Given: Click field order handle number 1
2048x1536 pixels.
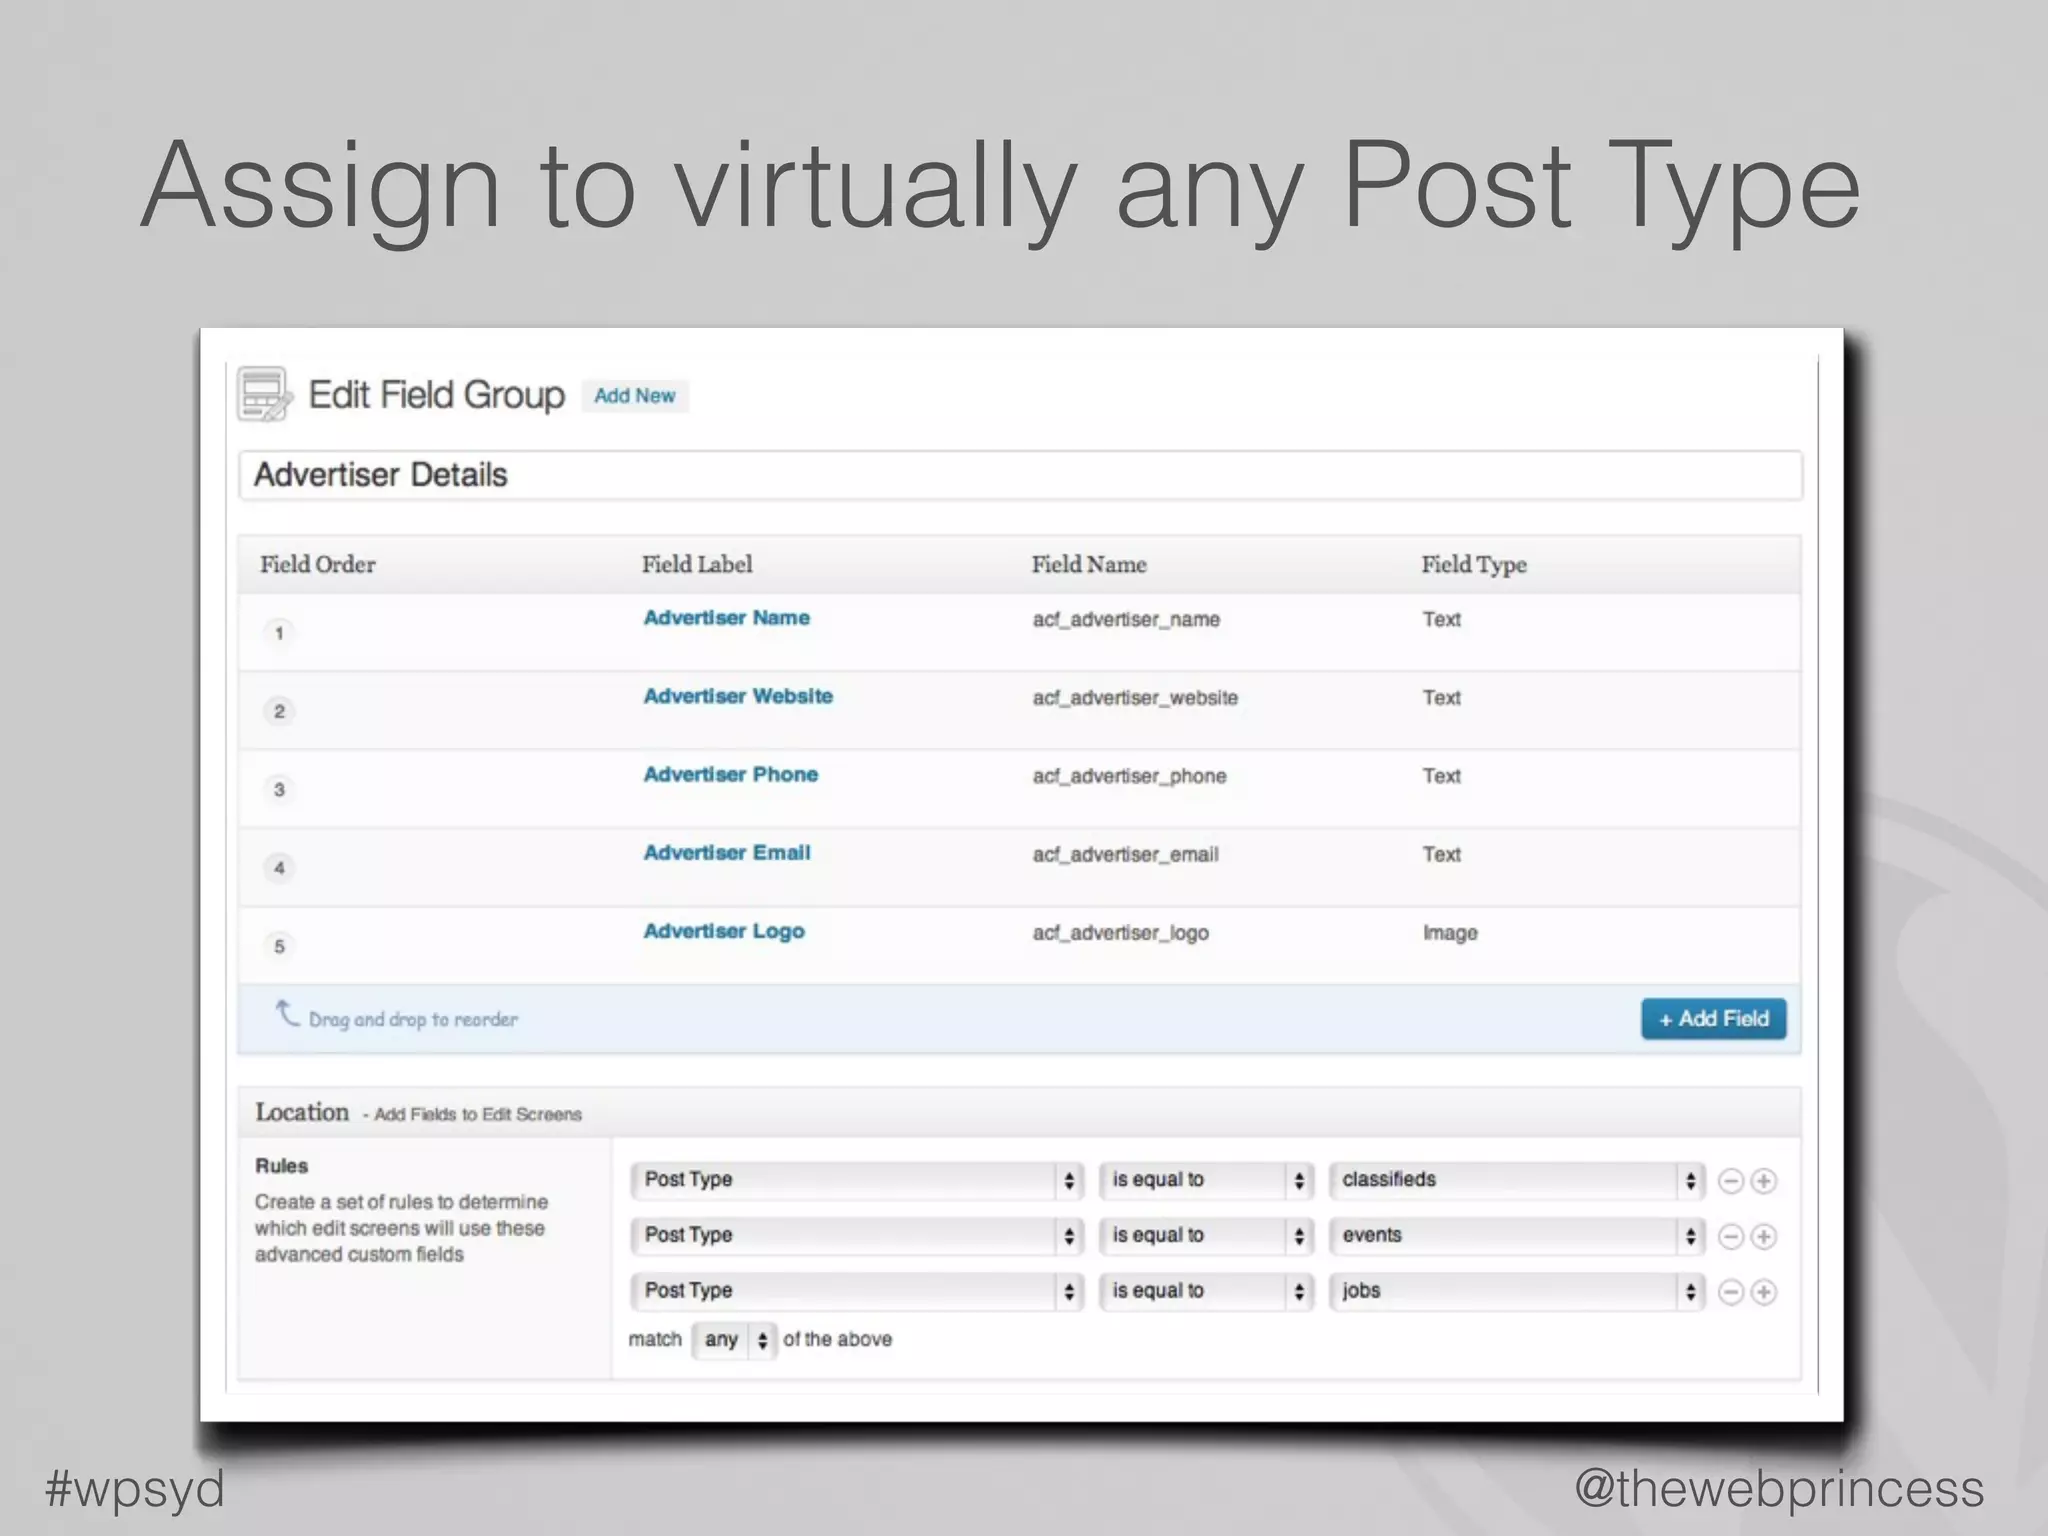Looking at the screenshot, I should [279, 633].
